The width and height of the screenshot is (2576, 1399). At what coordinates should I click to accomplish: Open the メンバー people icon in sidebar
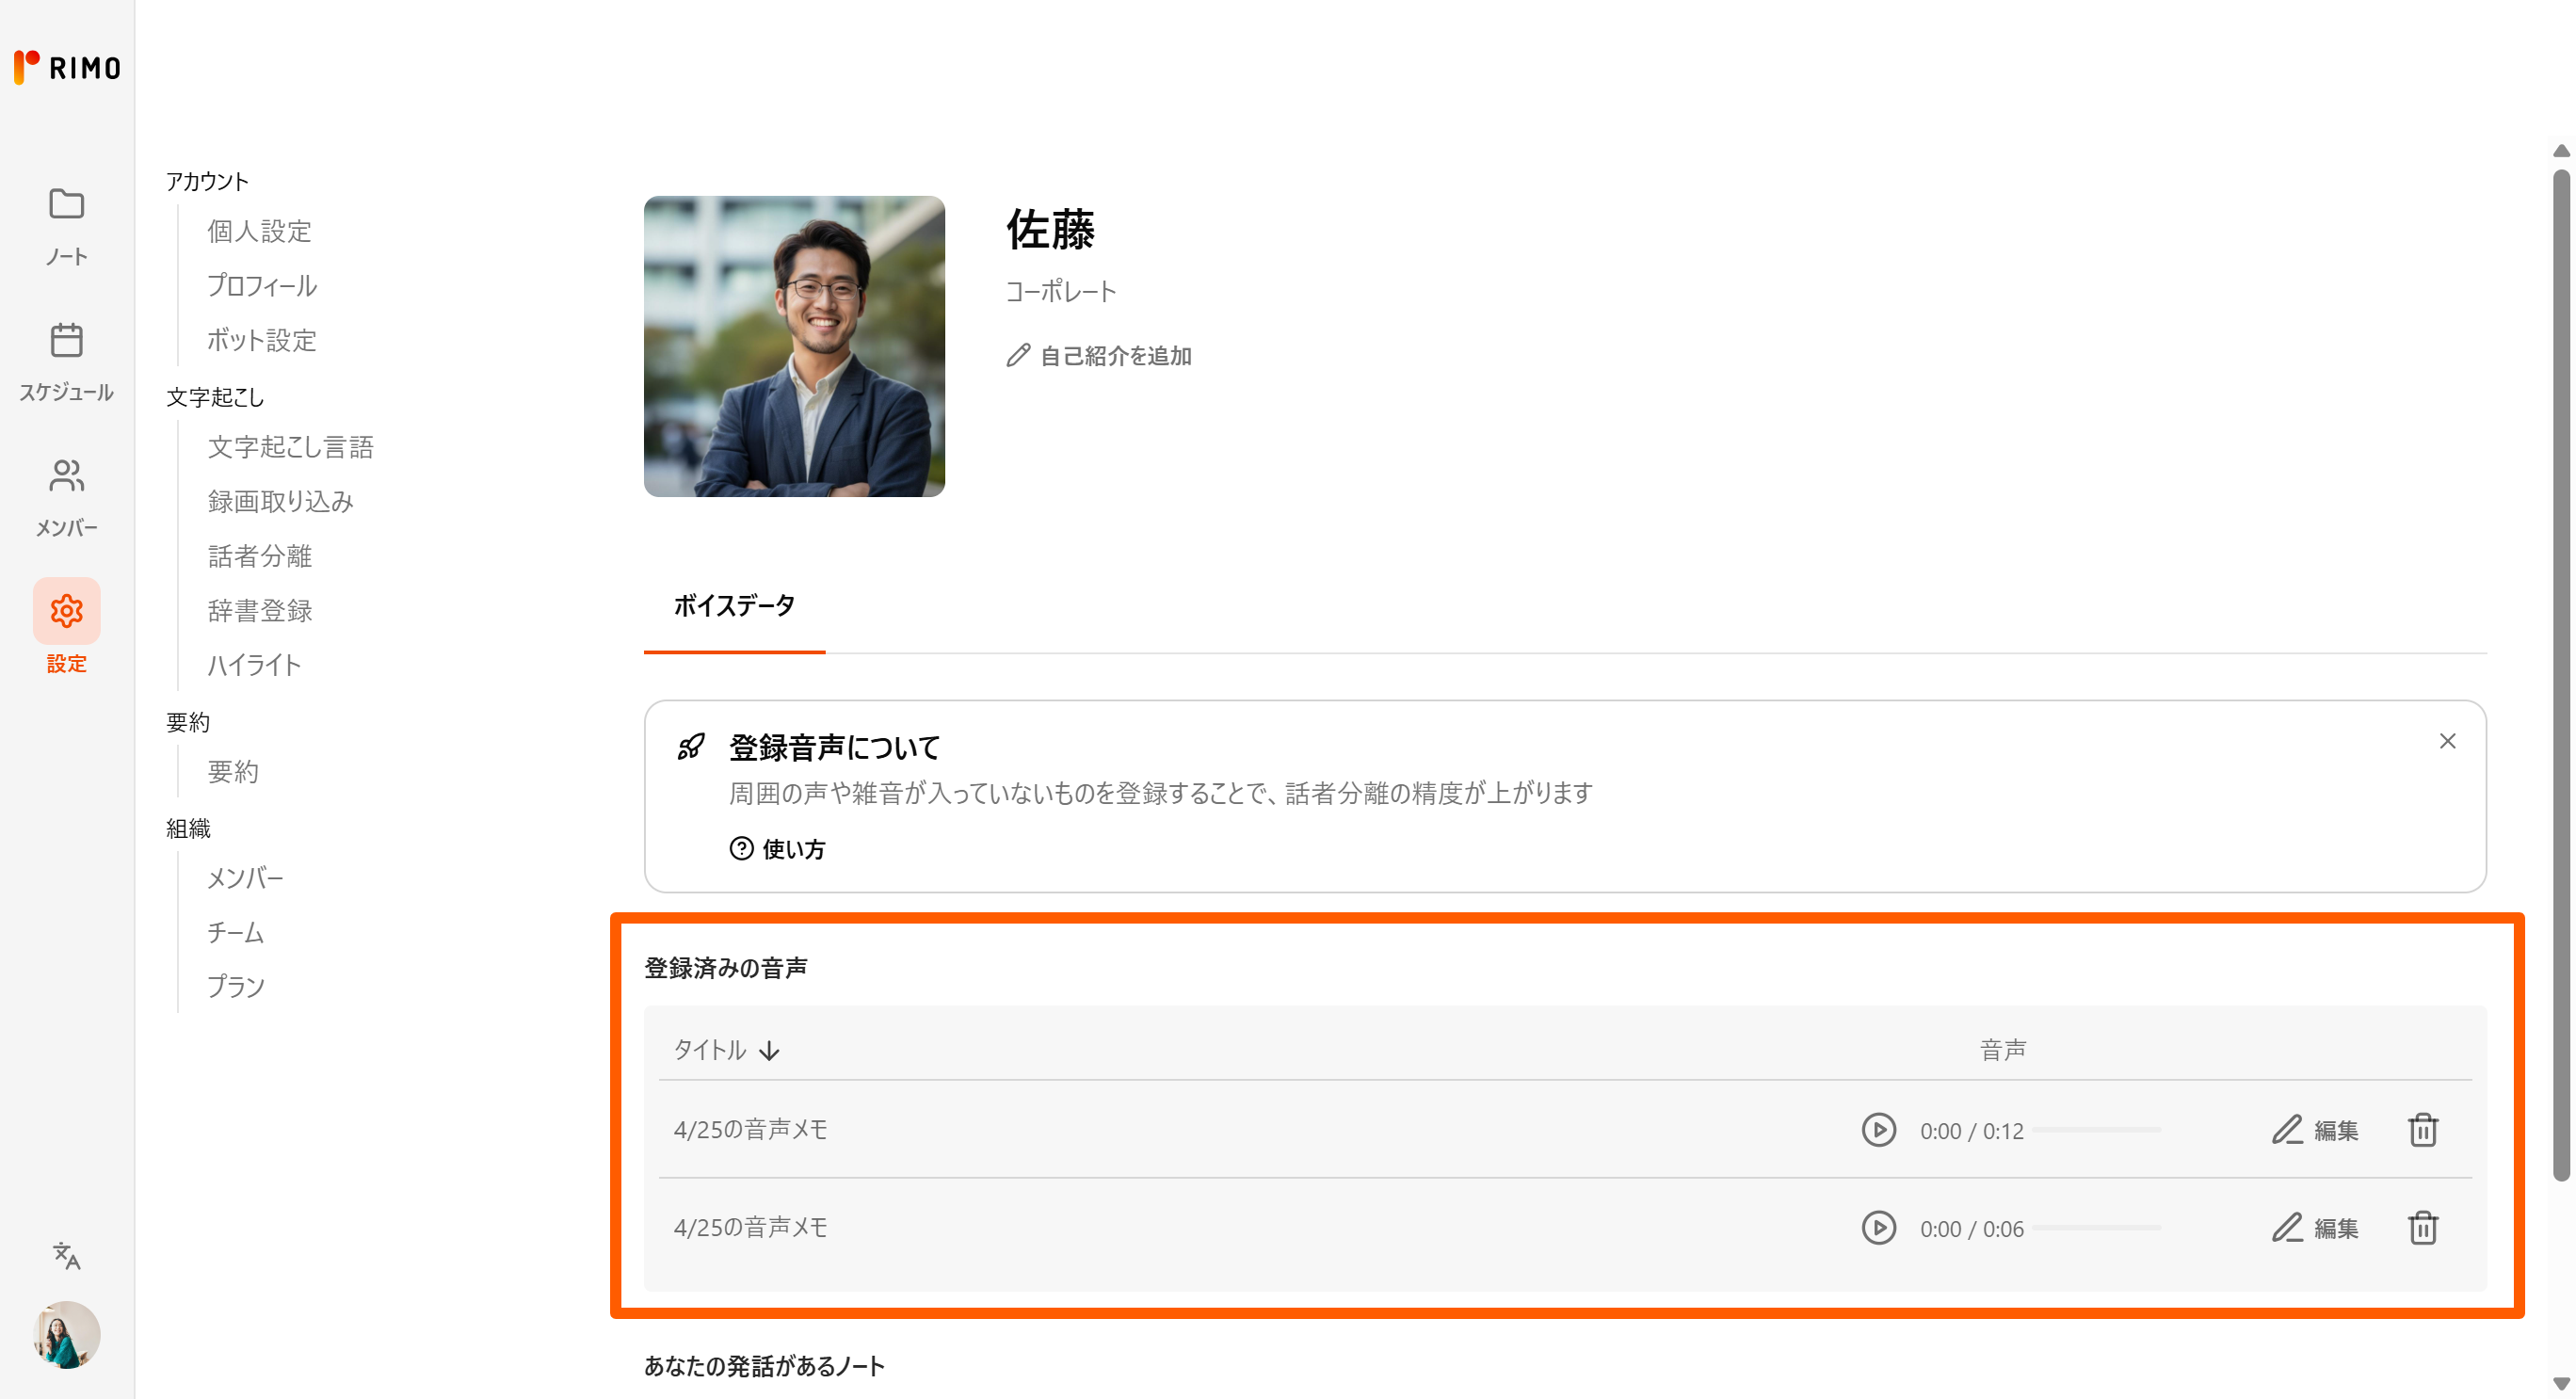[x=66, y=476]
